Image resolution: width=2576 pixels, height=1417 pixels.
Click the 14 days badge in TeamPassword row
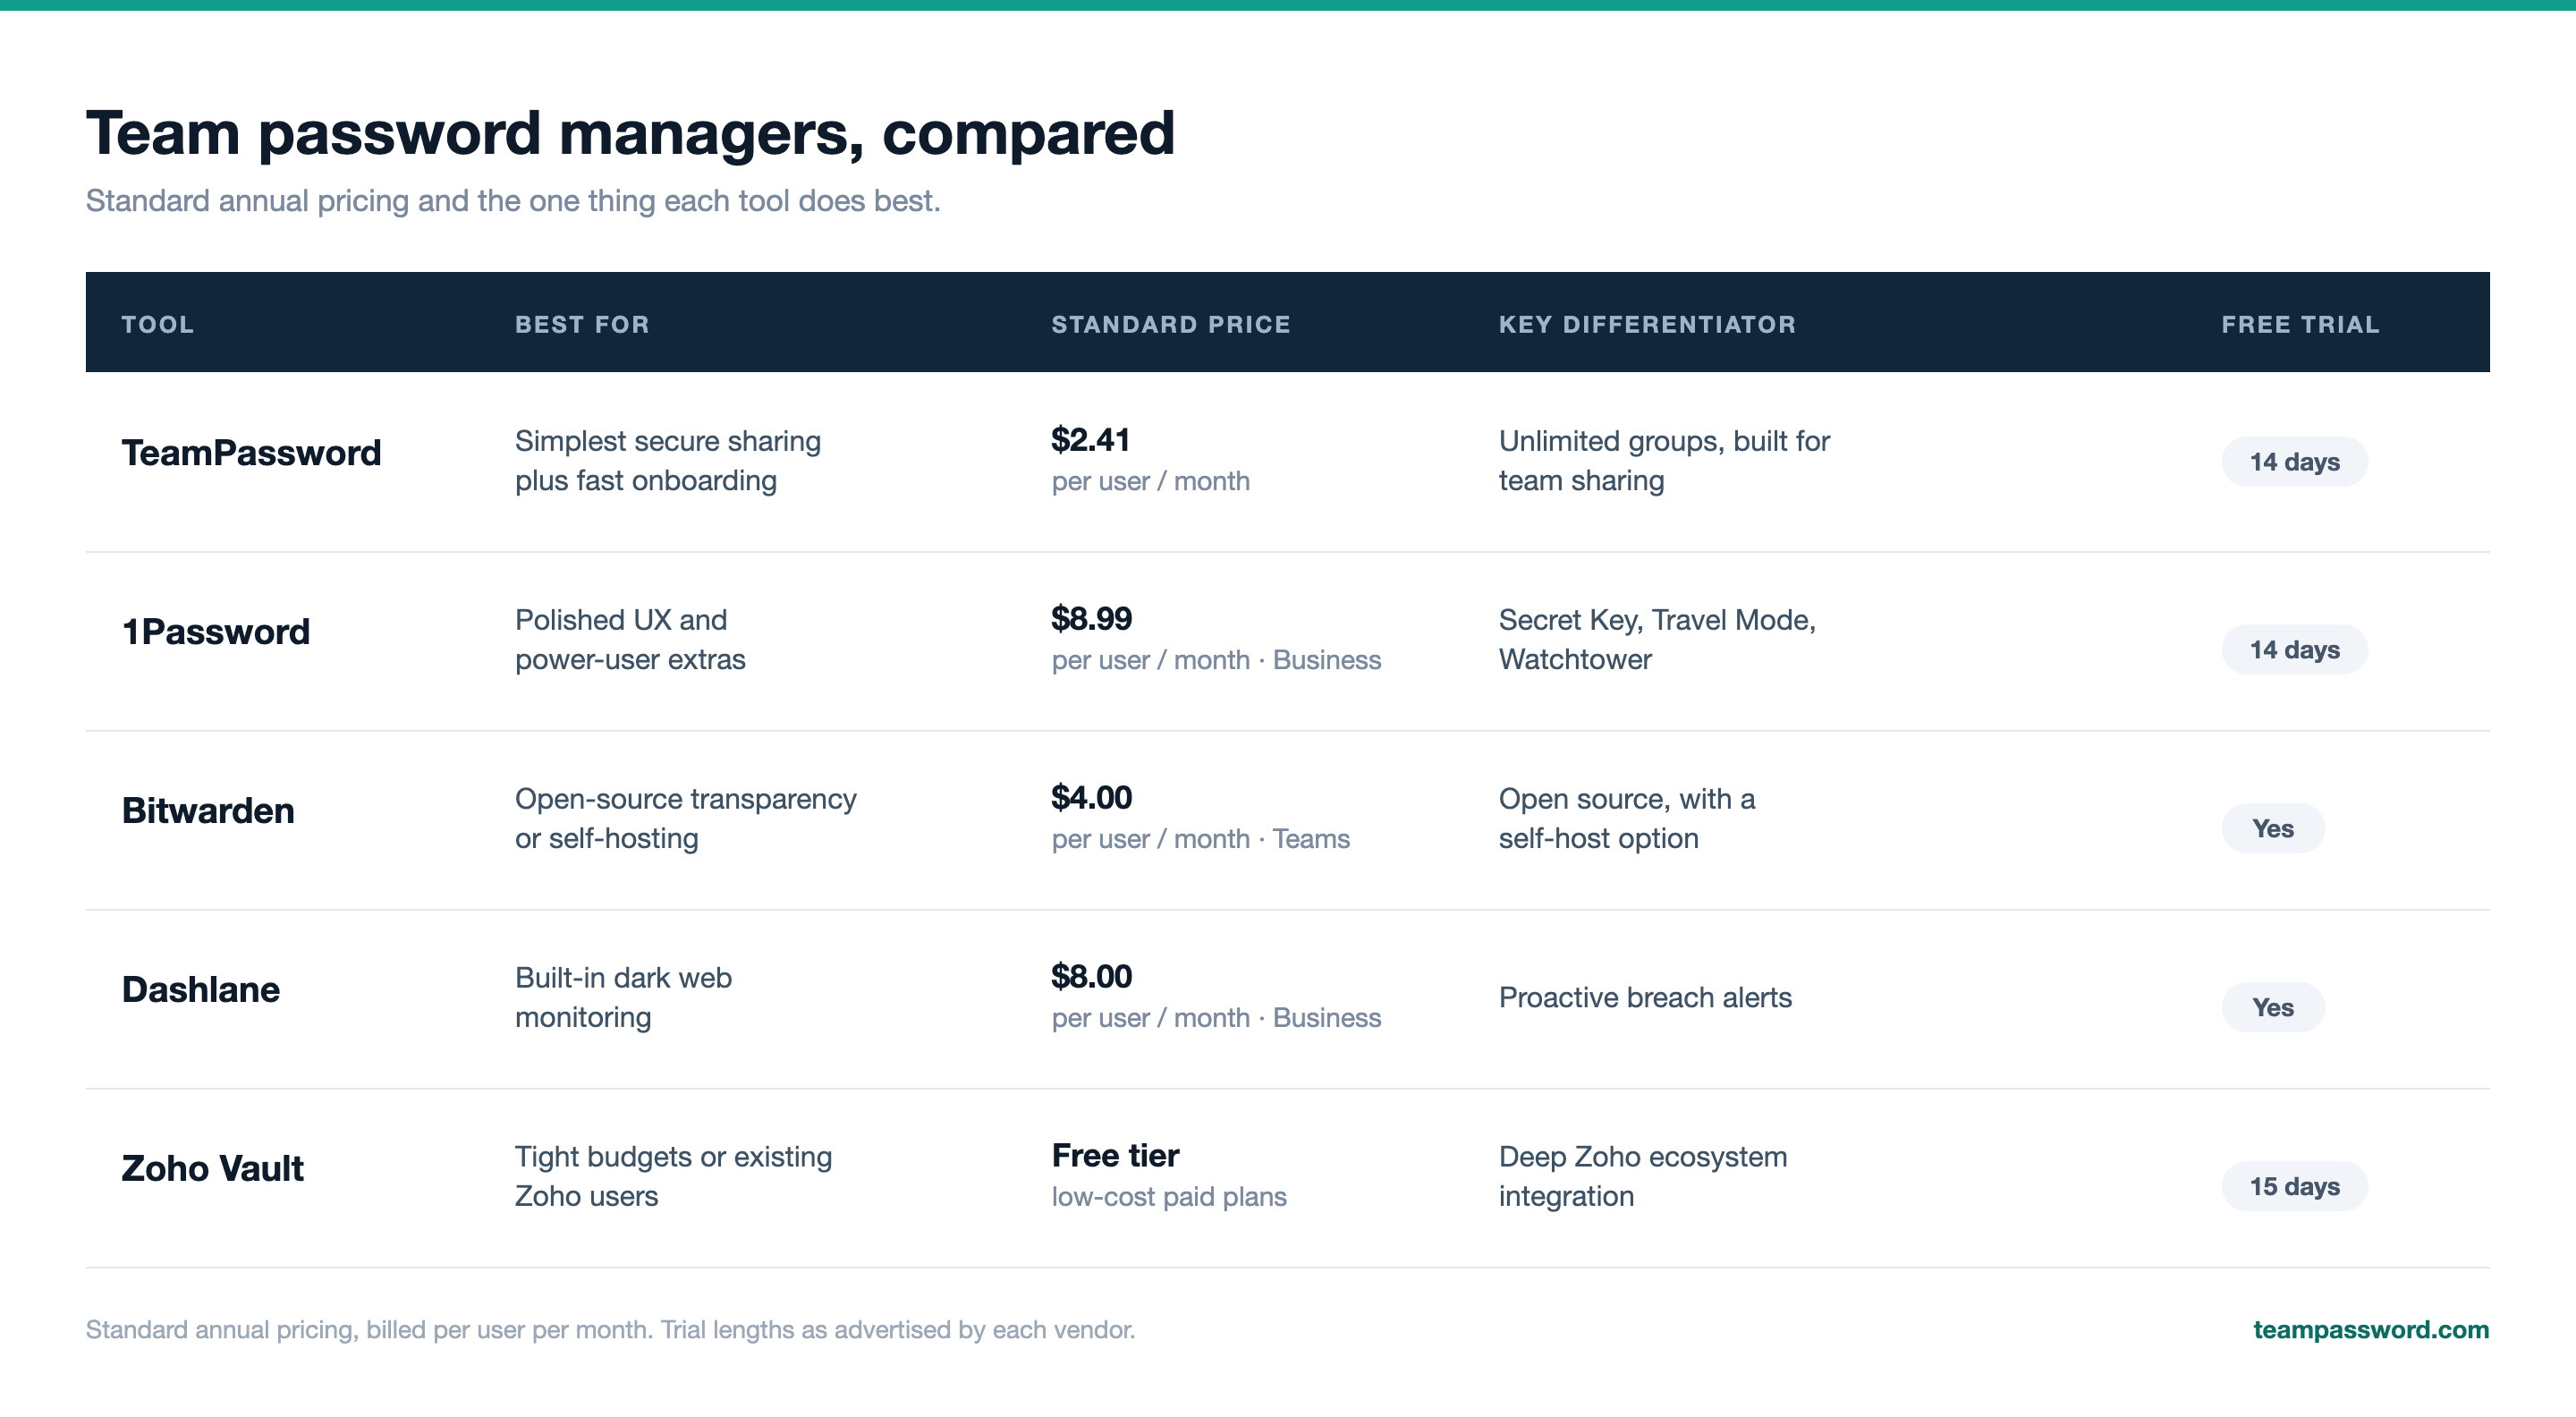coord(2295,462)
